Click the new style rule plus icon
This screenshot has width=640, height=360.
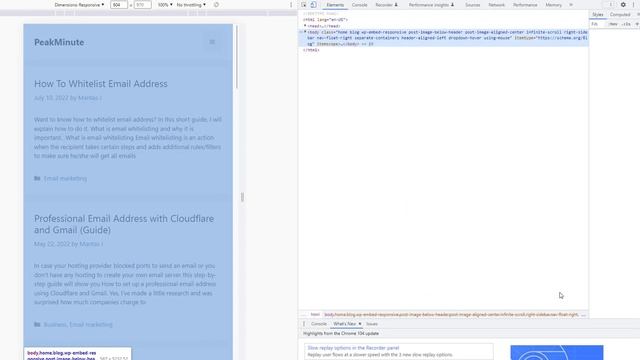point(637,24)
